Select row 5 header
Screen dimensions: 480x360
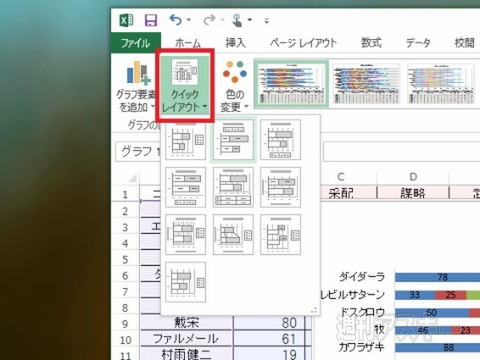125,259
